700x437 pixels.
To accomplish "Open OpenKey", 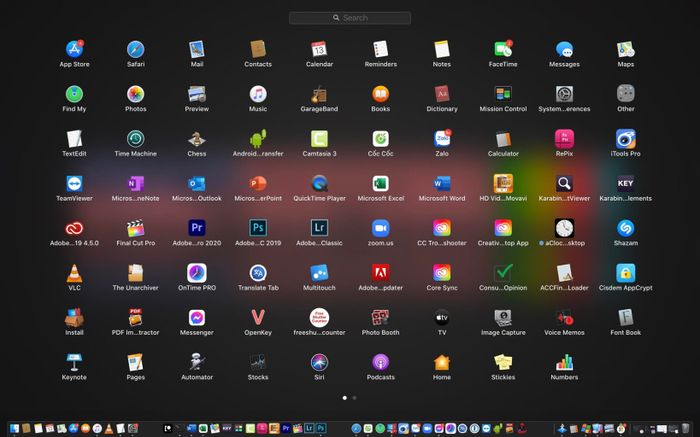I will [258, 317].
